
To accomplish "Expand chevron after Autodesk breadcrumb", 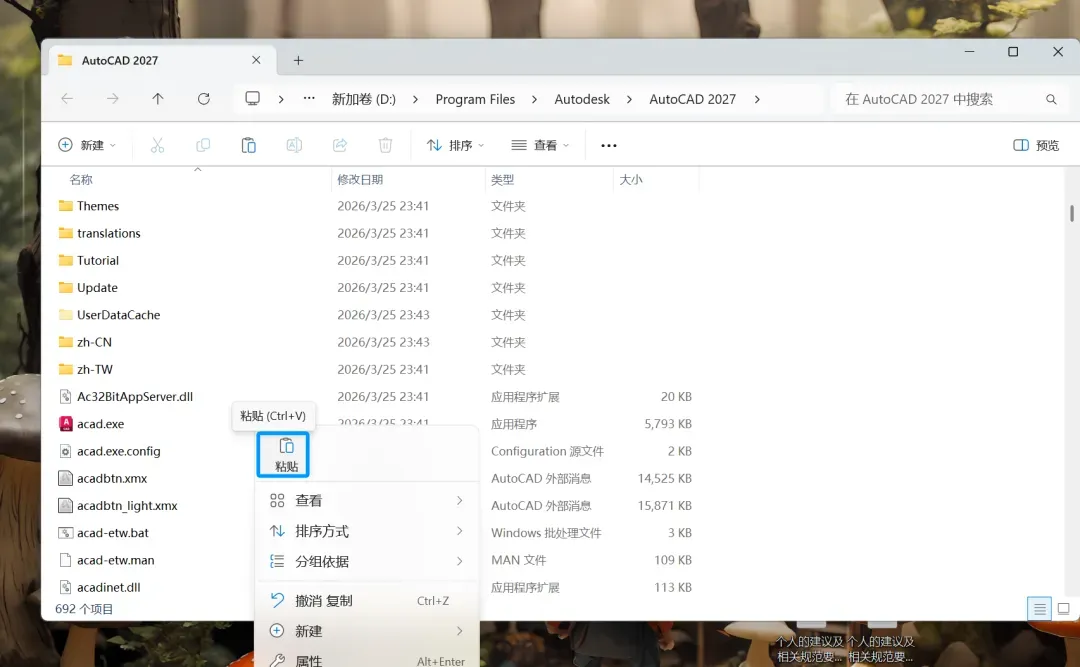I will point(629,99).
